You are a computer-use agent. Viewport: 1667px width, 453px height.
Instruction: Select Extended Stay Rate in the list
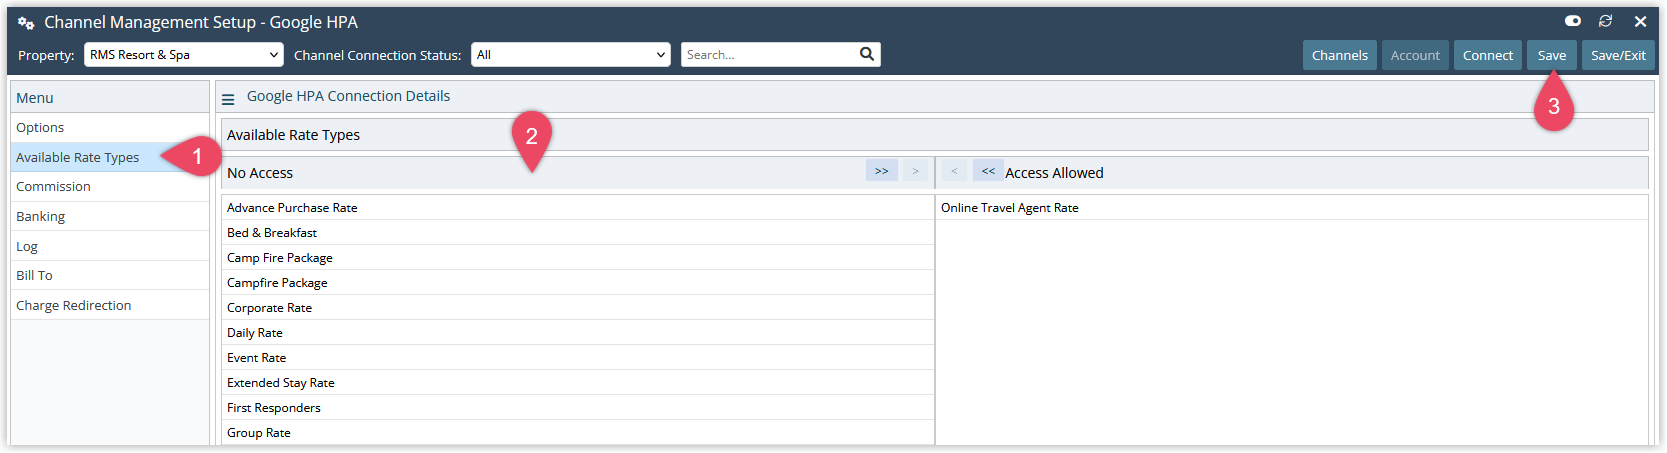(x=578, y=383)
